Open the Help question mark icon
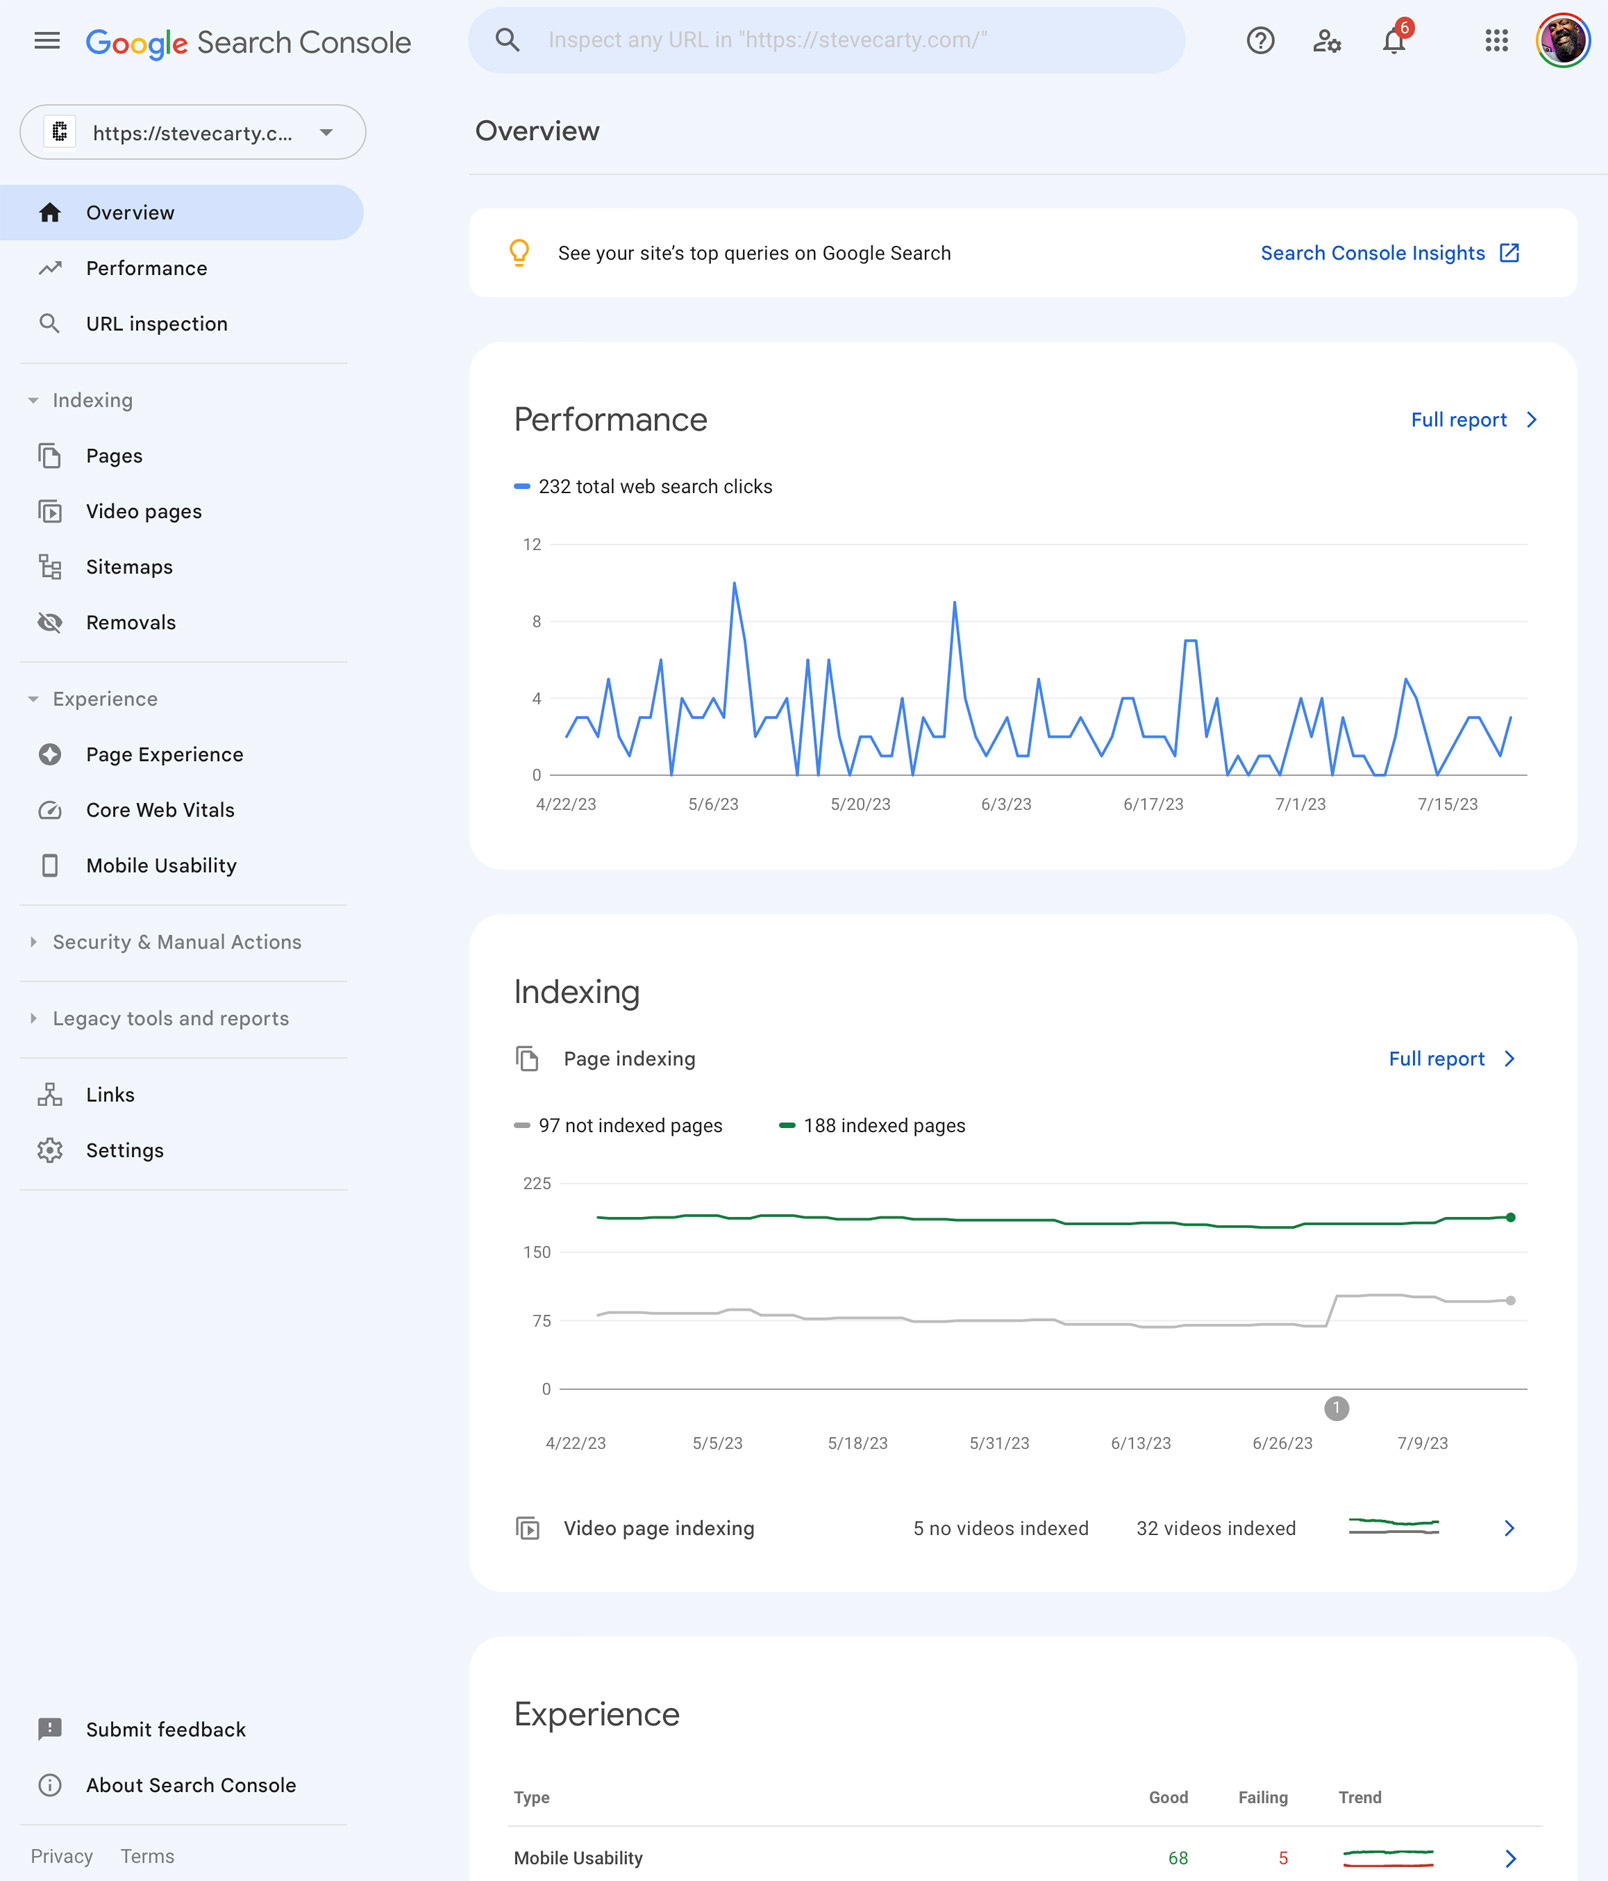This screenshot has height=1881, width=1608. [x=1260, y=41]
